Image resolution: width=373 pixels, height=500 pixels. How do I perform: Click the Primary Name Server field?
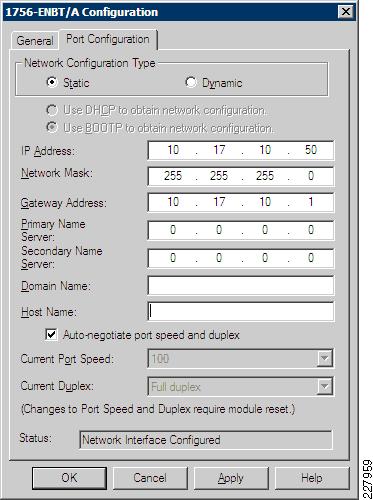(240, 230)
